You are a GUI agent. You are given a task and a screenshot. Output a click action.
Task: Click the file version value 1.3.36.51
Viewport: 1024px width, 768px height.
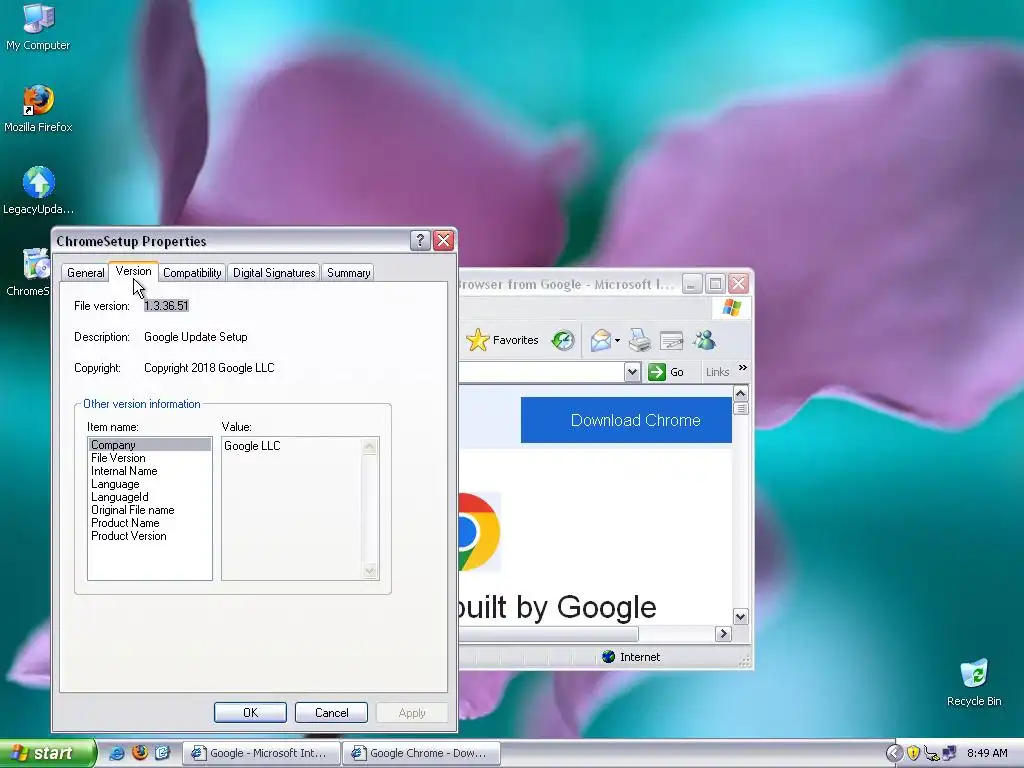click(x=166, y=306)
